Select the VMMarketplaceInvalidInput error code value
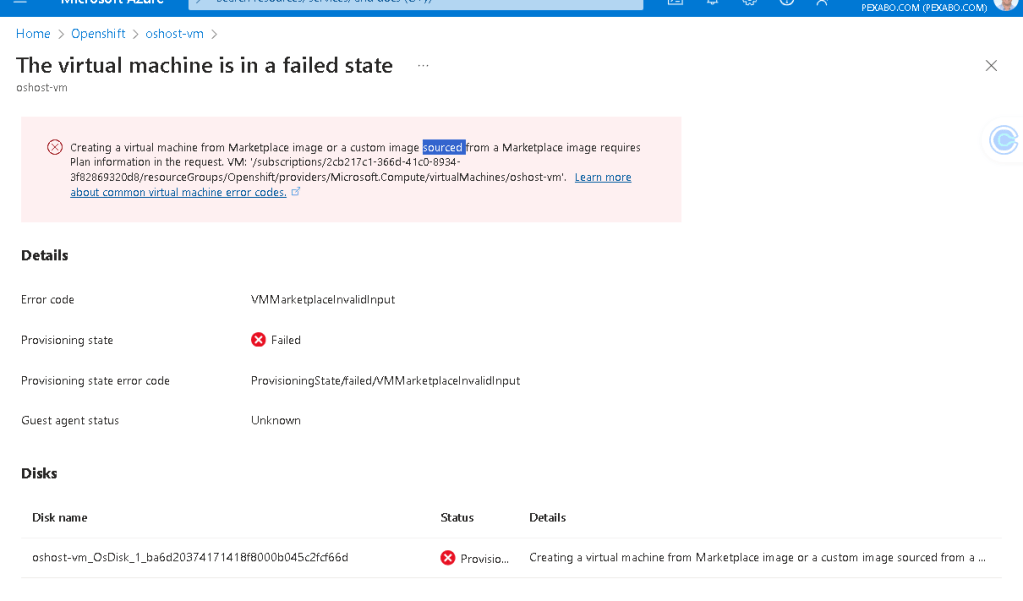The width and height of the screenshot is (1023, 601). [x=323, y=300]
